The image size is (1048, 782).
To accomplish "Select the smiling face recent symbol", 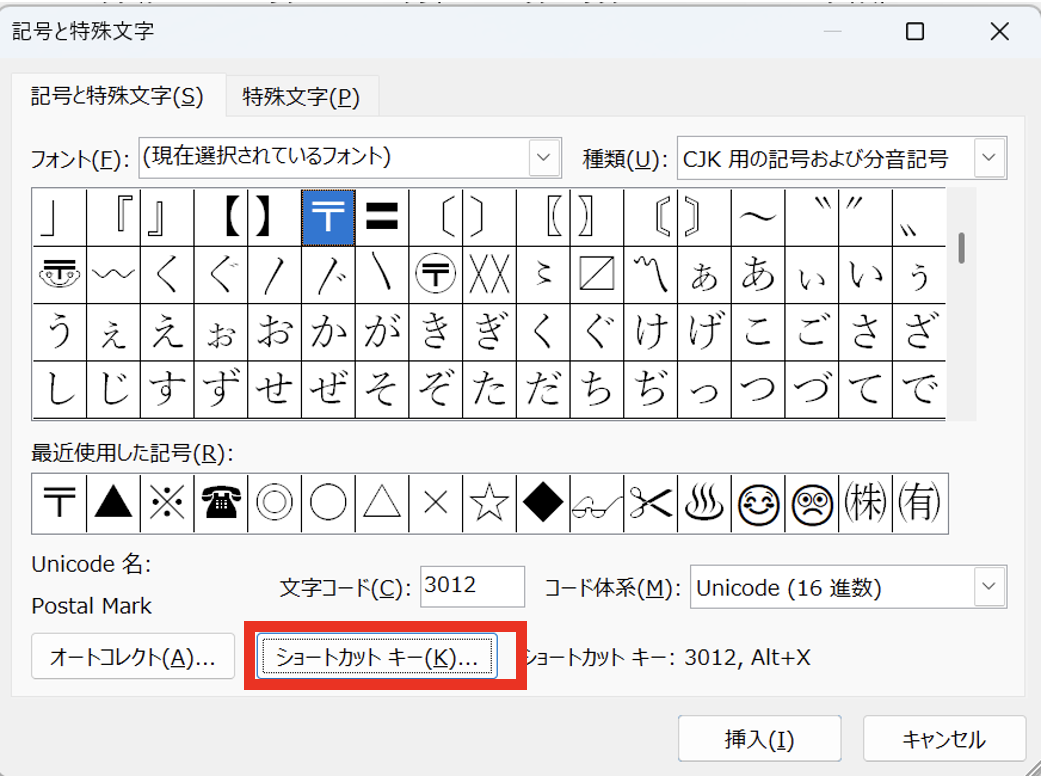I will [x=758, y=503].
